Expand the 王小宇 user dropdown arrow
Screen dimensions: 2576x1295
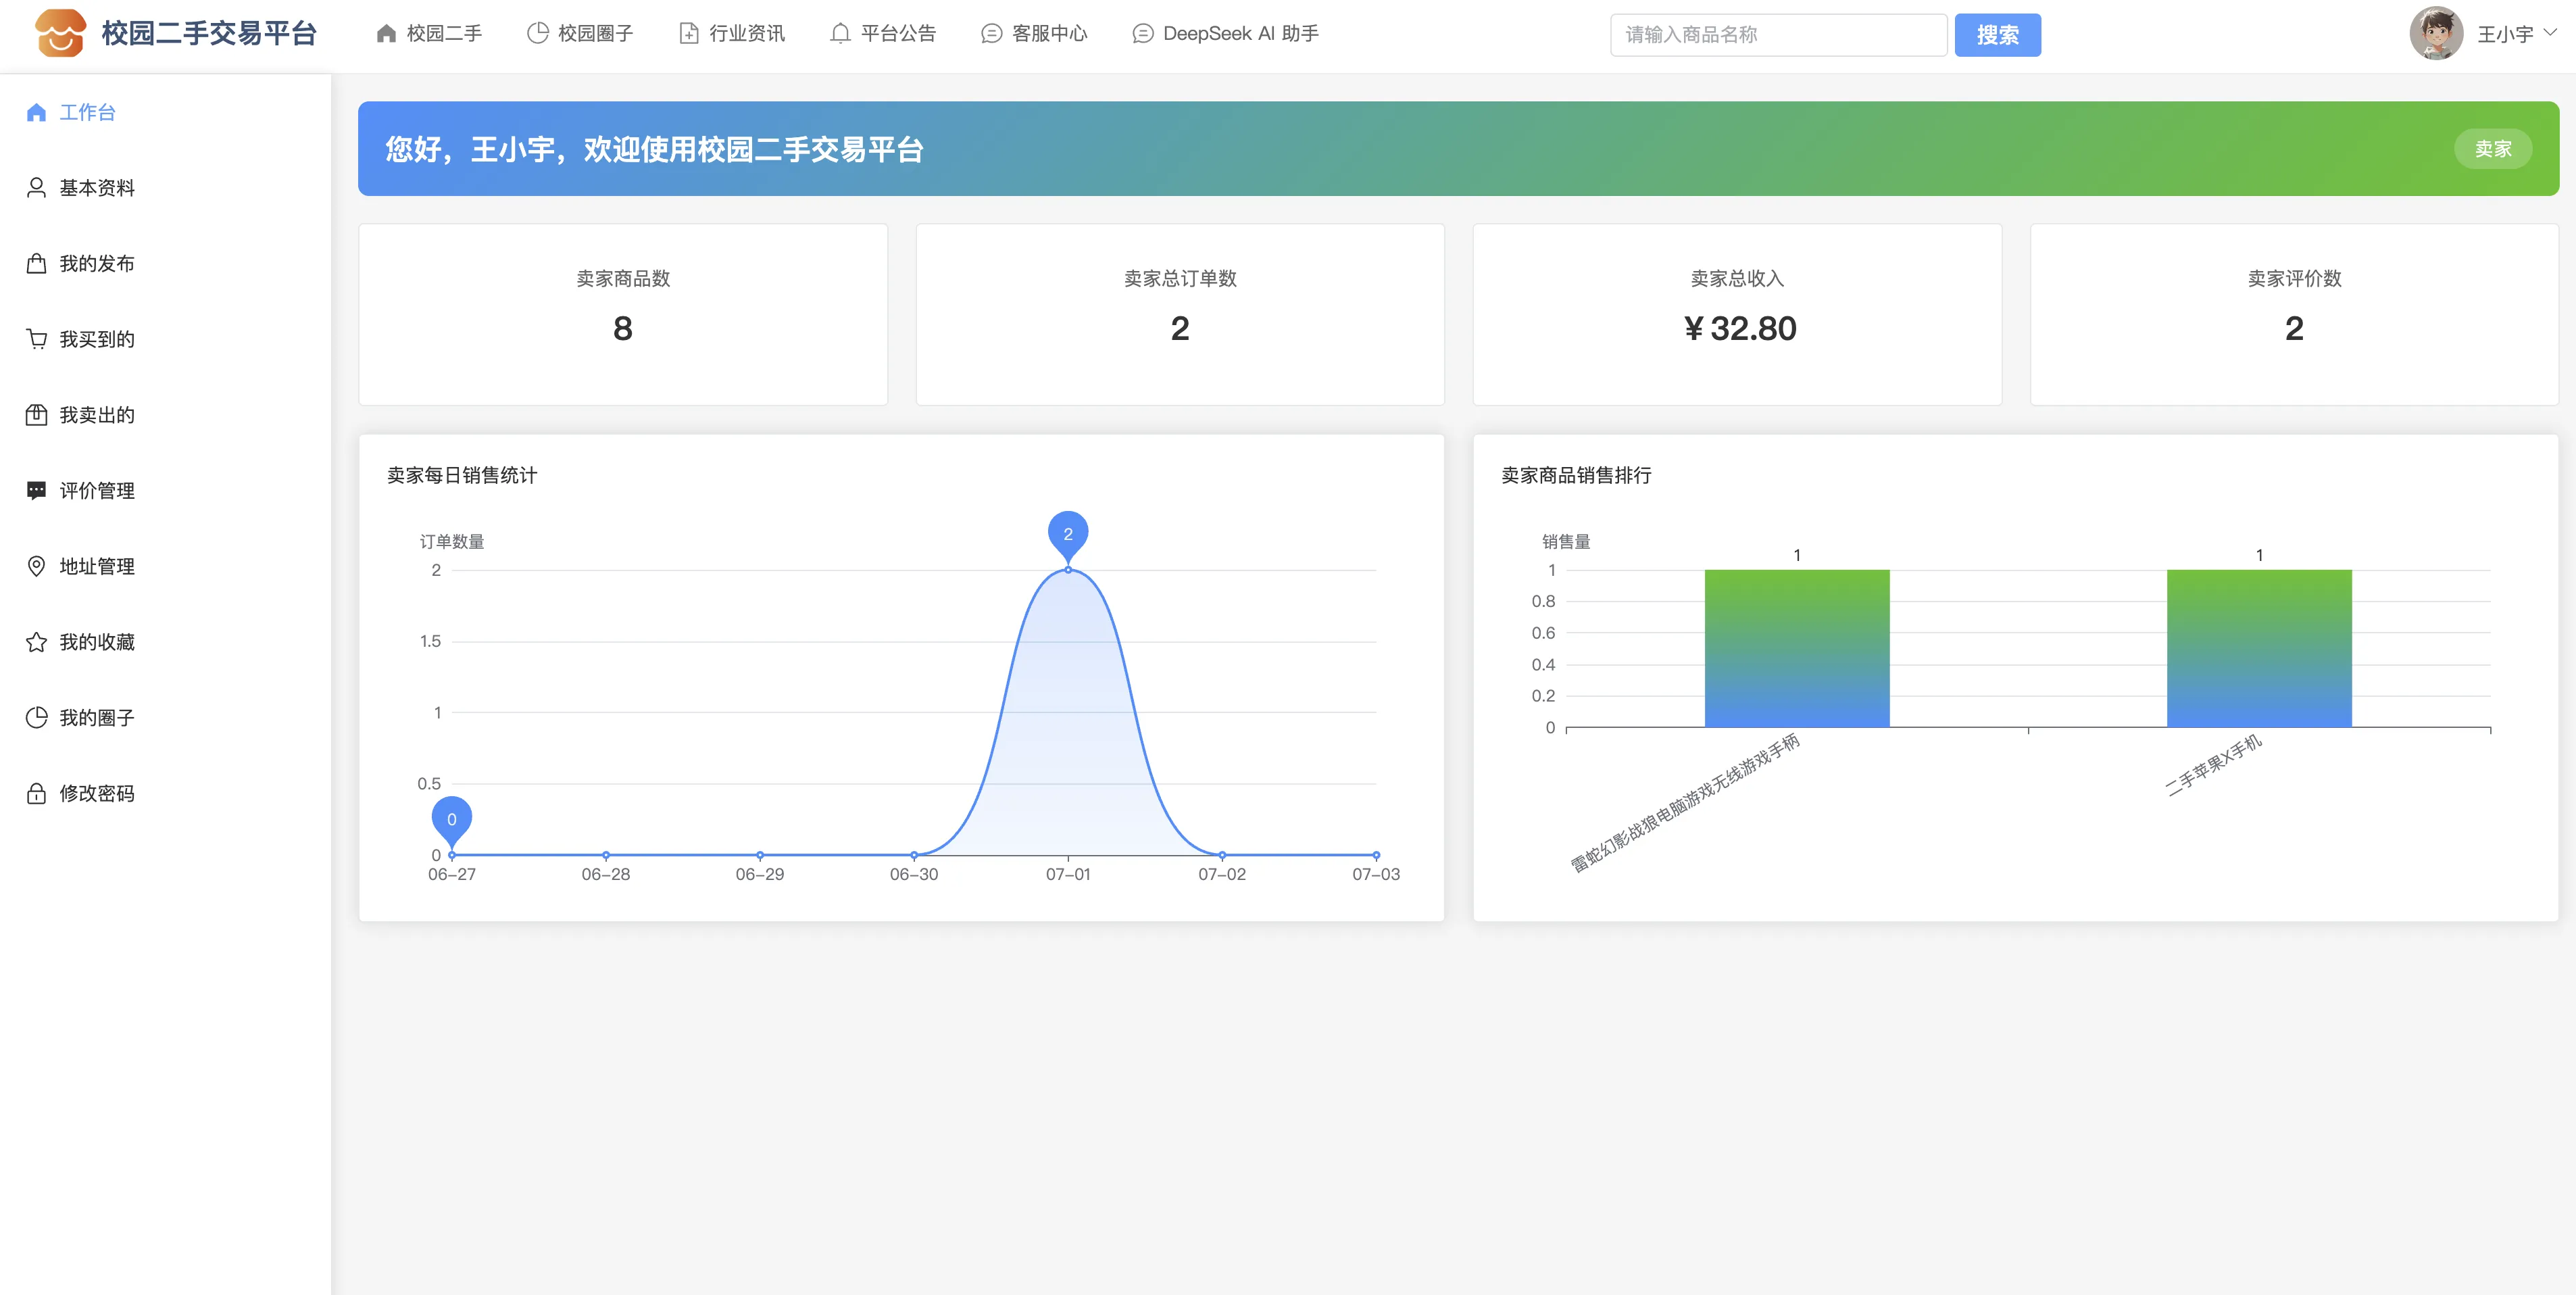click(x=2549, y=33)
